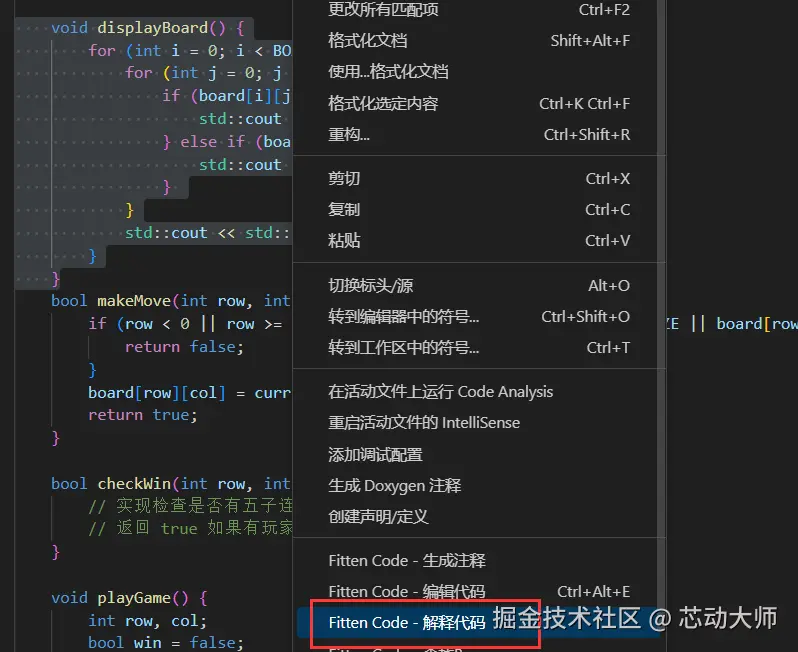The image size is (798, 652).
Task: Click 'for (int i = 0;' loop line
Action: point(190,50)
